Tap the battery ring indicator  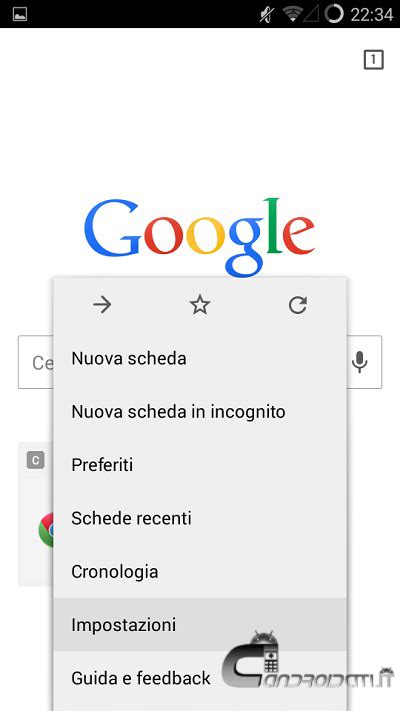click(334, 14)
